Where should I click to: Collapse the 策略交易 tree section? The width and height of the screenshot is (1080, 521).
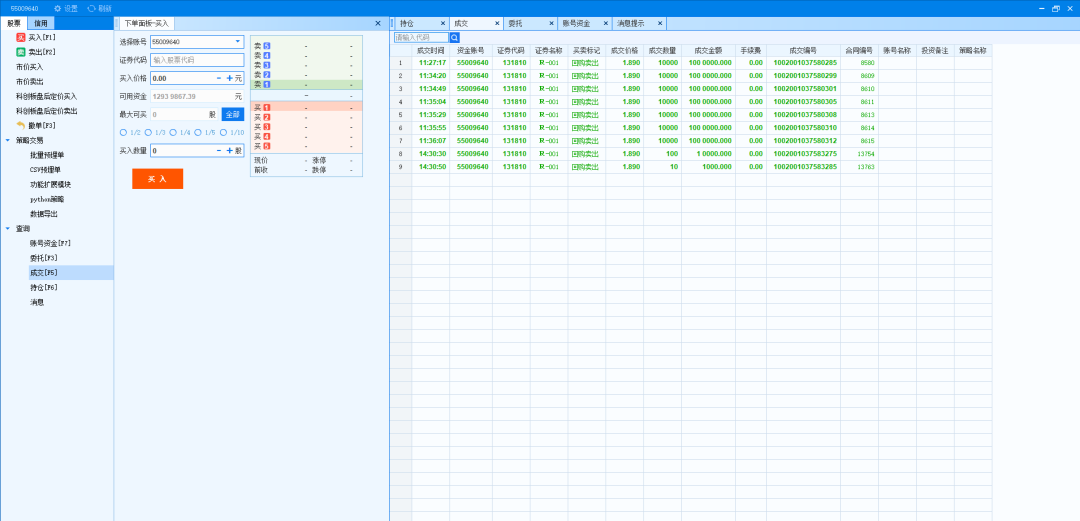click(8, 140)
